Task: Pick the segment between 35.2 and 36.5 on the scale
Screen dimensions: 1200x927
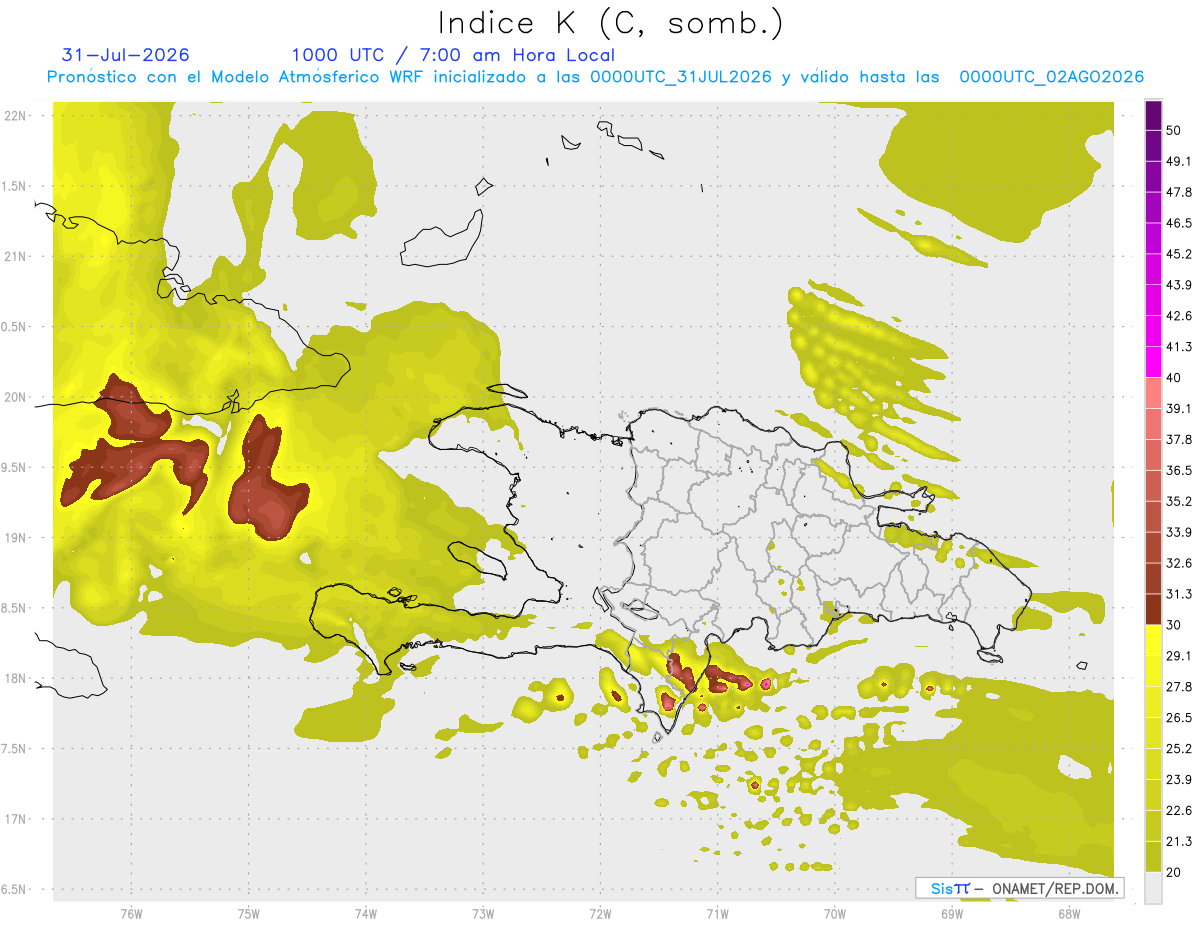Action: 1153,486
